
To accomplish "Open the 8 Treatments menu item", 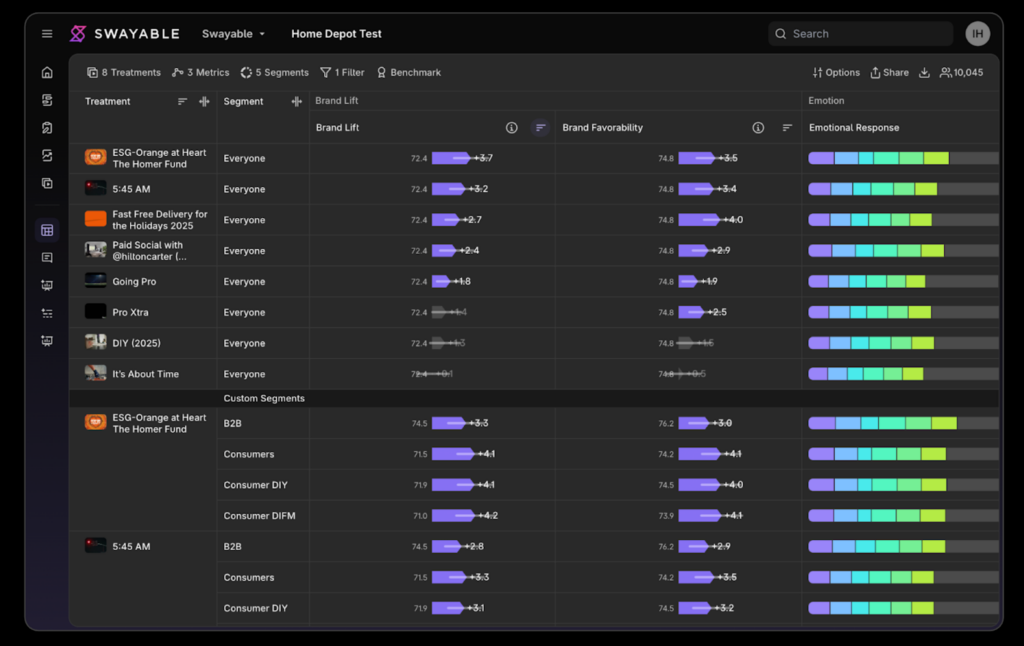I will 123,73.
